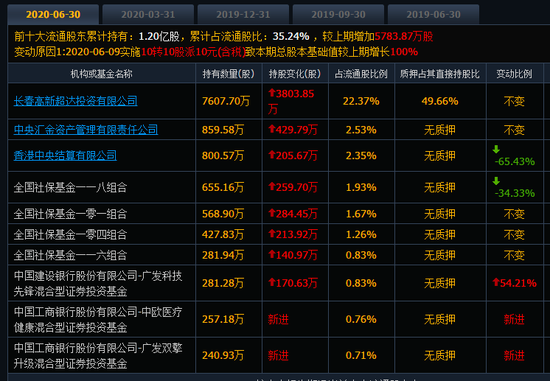This screenshot has height=381, width=550.
Task: Select the 7607.70万 holding value
Action: [226, 101]
